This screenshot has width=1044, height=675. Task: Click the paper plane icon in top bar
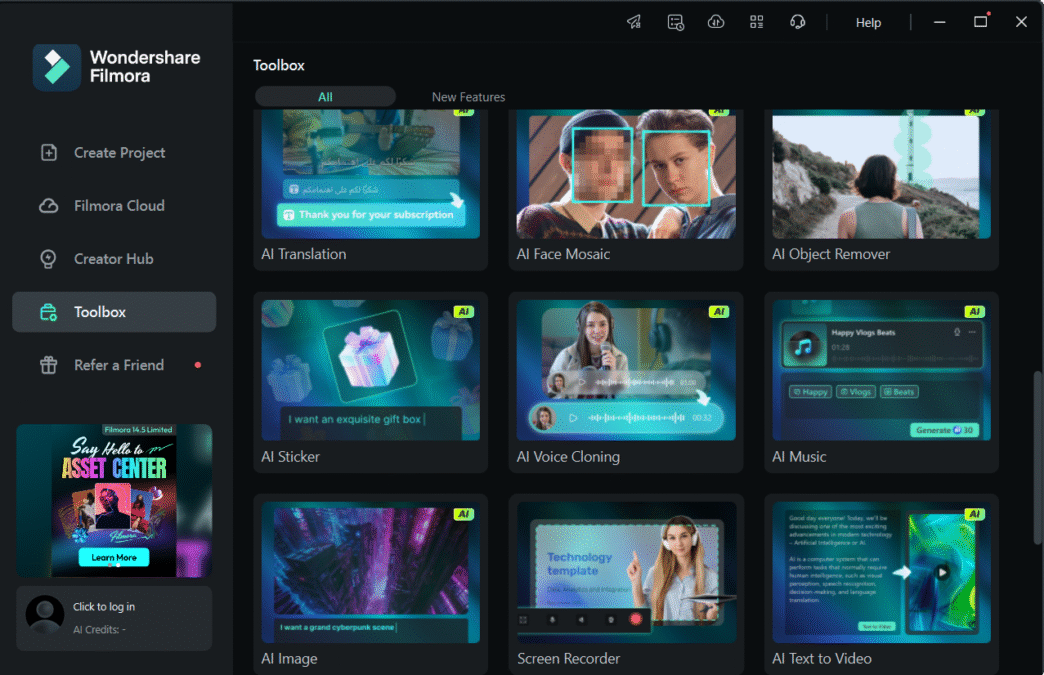pyautogui.click(x=634, y=22)
